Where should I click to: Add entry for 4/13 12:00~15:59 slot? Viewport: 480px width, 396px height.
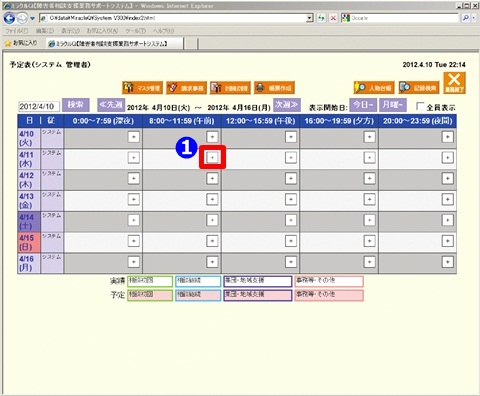click(x=291, y=199)
